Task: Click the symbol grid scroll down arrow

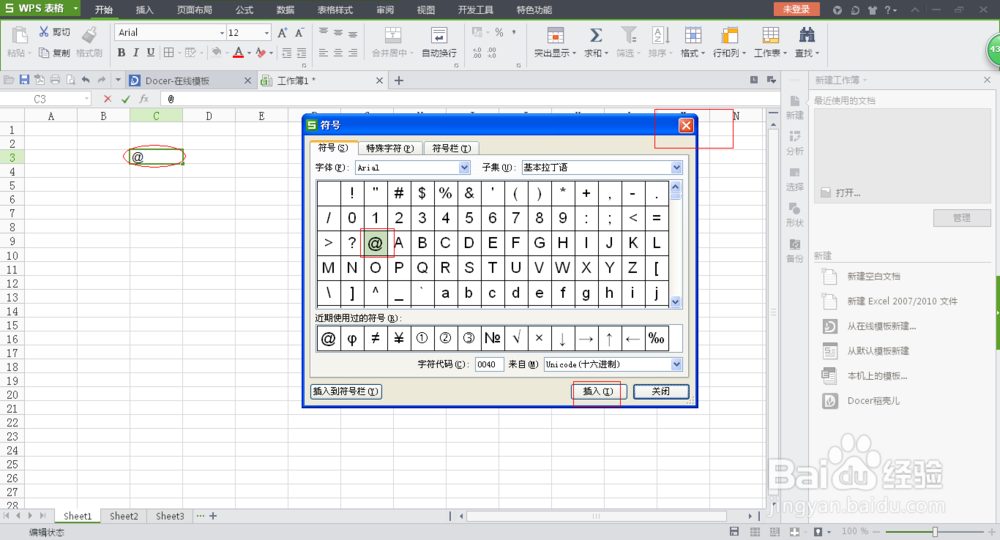Action: point(675,302)
